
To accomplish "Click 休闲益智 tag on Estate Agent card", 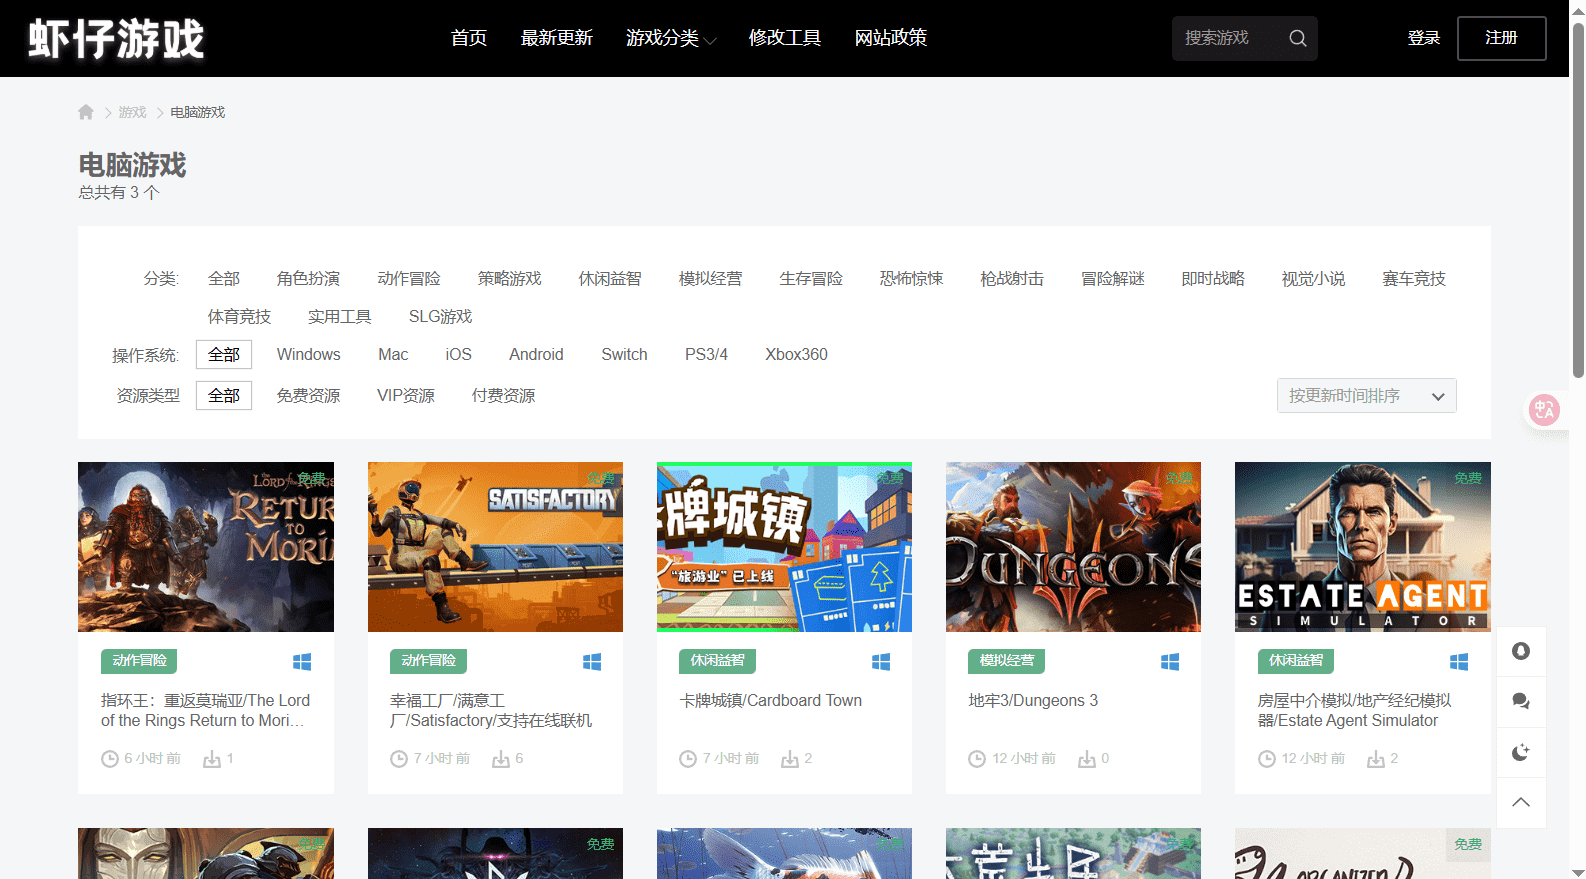I will point(1296,661).
